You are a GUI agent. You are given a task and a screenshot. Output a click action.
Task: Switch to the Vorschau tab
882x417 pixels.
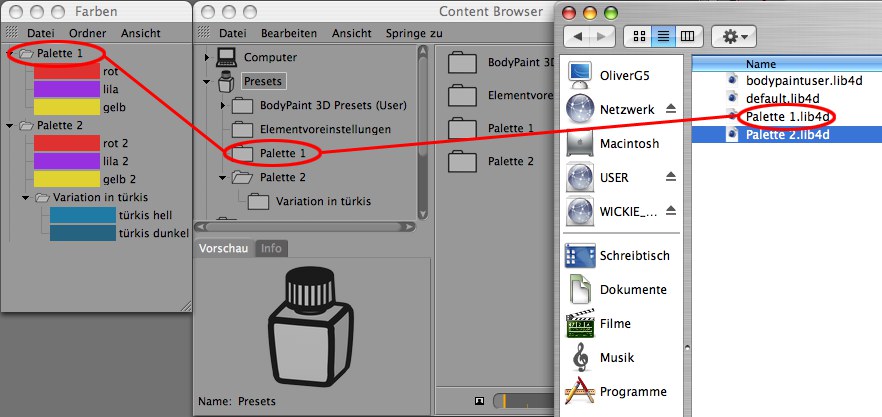[x=223, y=248]
